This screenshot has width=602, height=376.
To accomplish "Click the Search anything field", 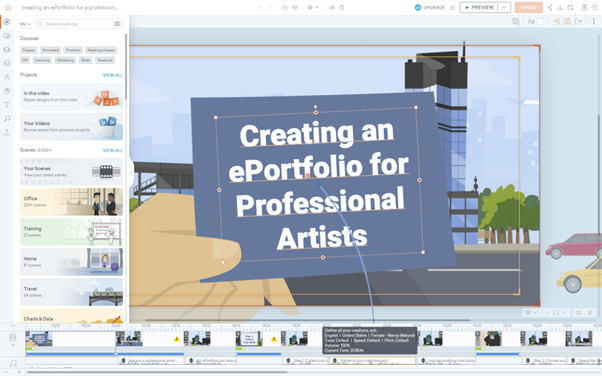I will [79, 24].
